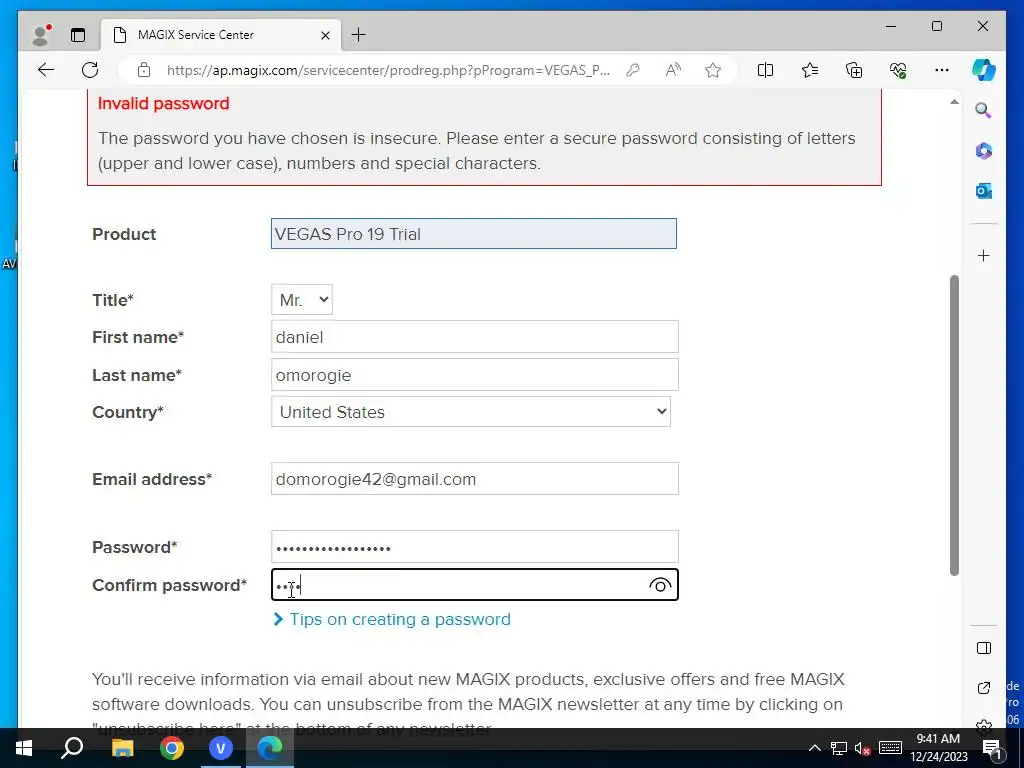
Task: Open the sidebar Search icon
Action: (984, 110)
